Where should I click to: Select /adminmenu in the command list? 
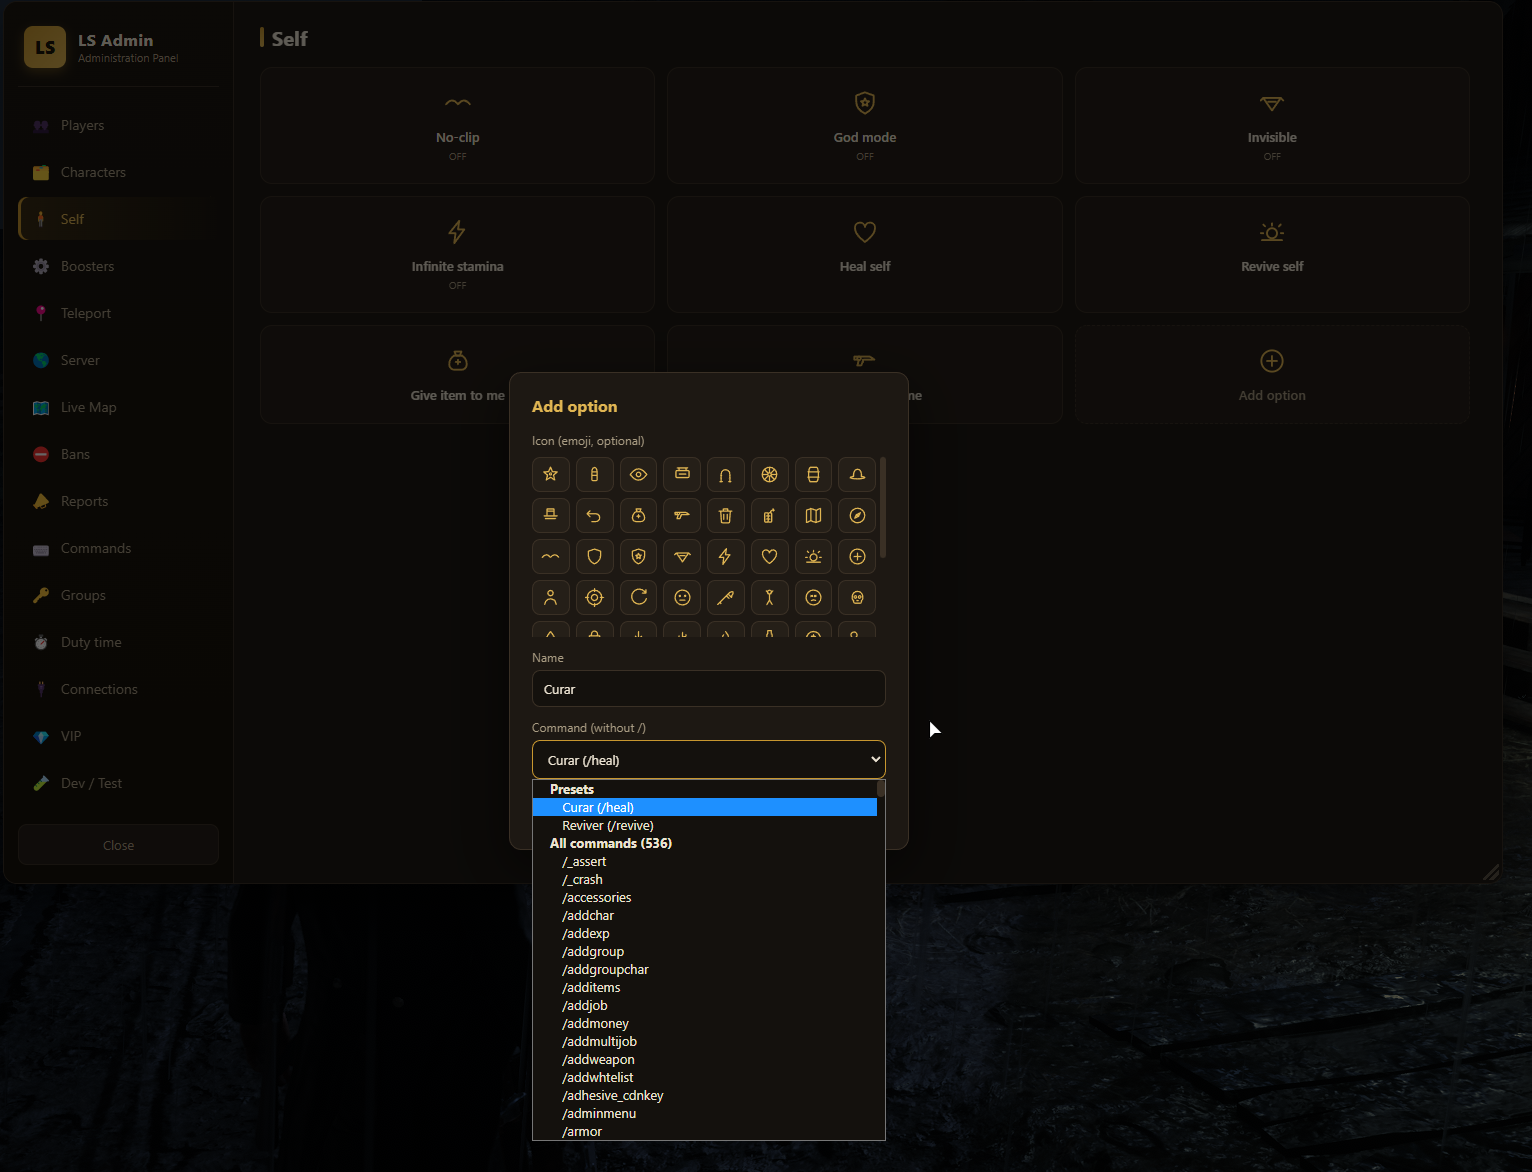point(705,1114)
